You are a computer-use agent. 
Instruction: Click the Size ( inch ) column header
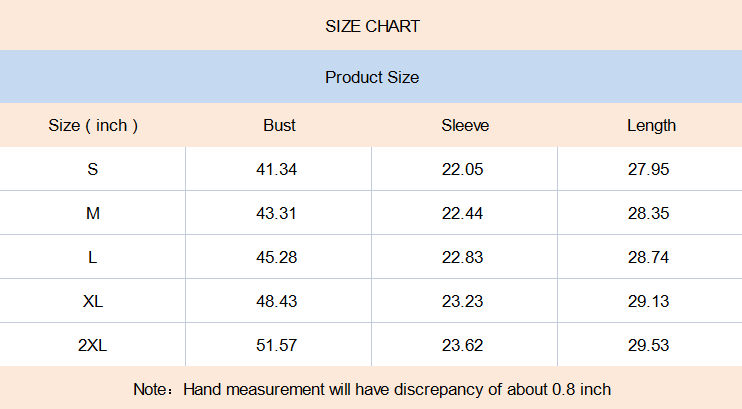pos(93,125)
